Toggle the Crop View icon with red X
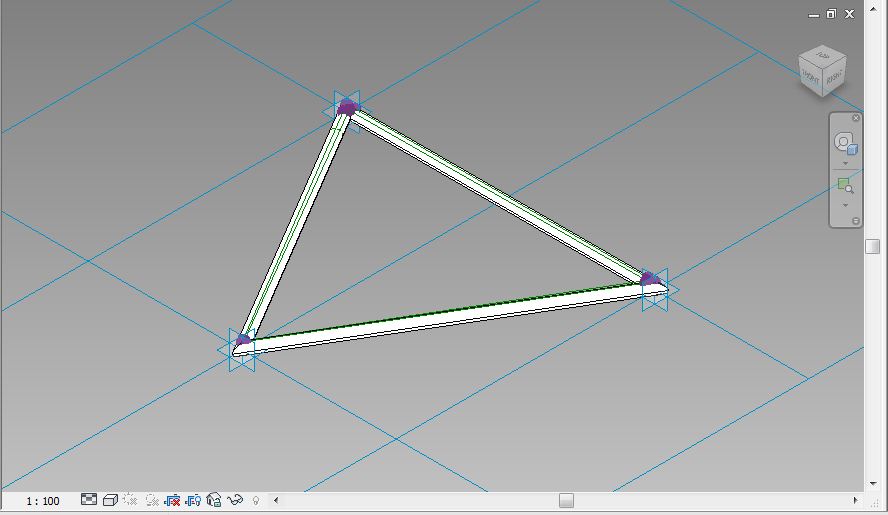This screenshot has height=515, width=888. pyautogui.click(x=172, y=500)
